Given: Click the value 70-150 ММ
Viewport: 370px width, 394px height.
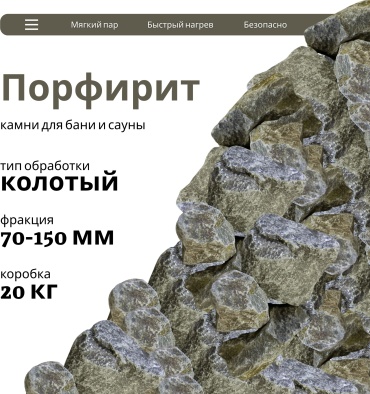Looking at the screenshot, I should (57, 238).
